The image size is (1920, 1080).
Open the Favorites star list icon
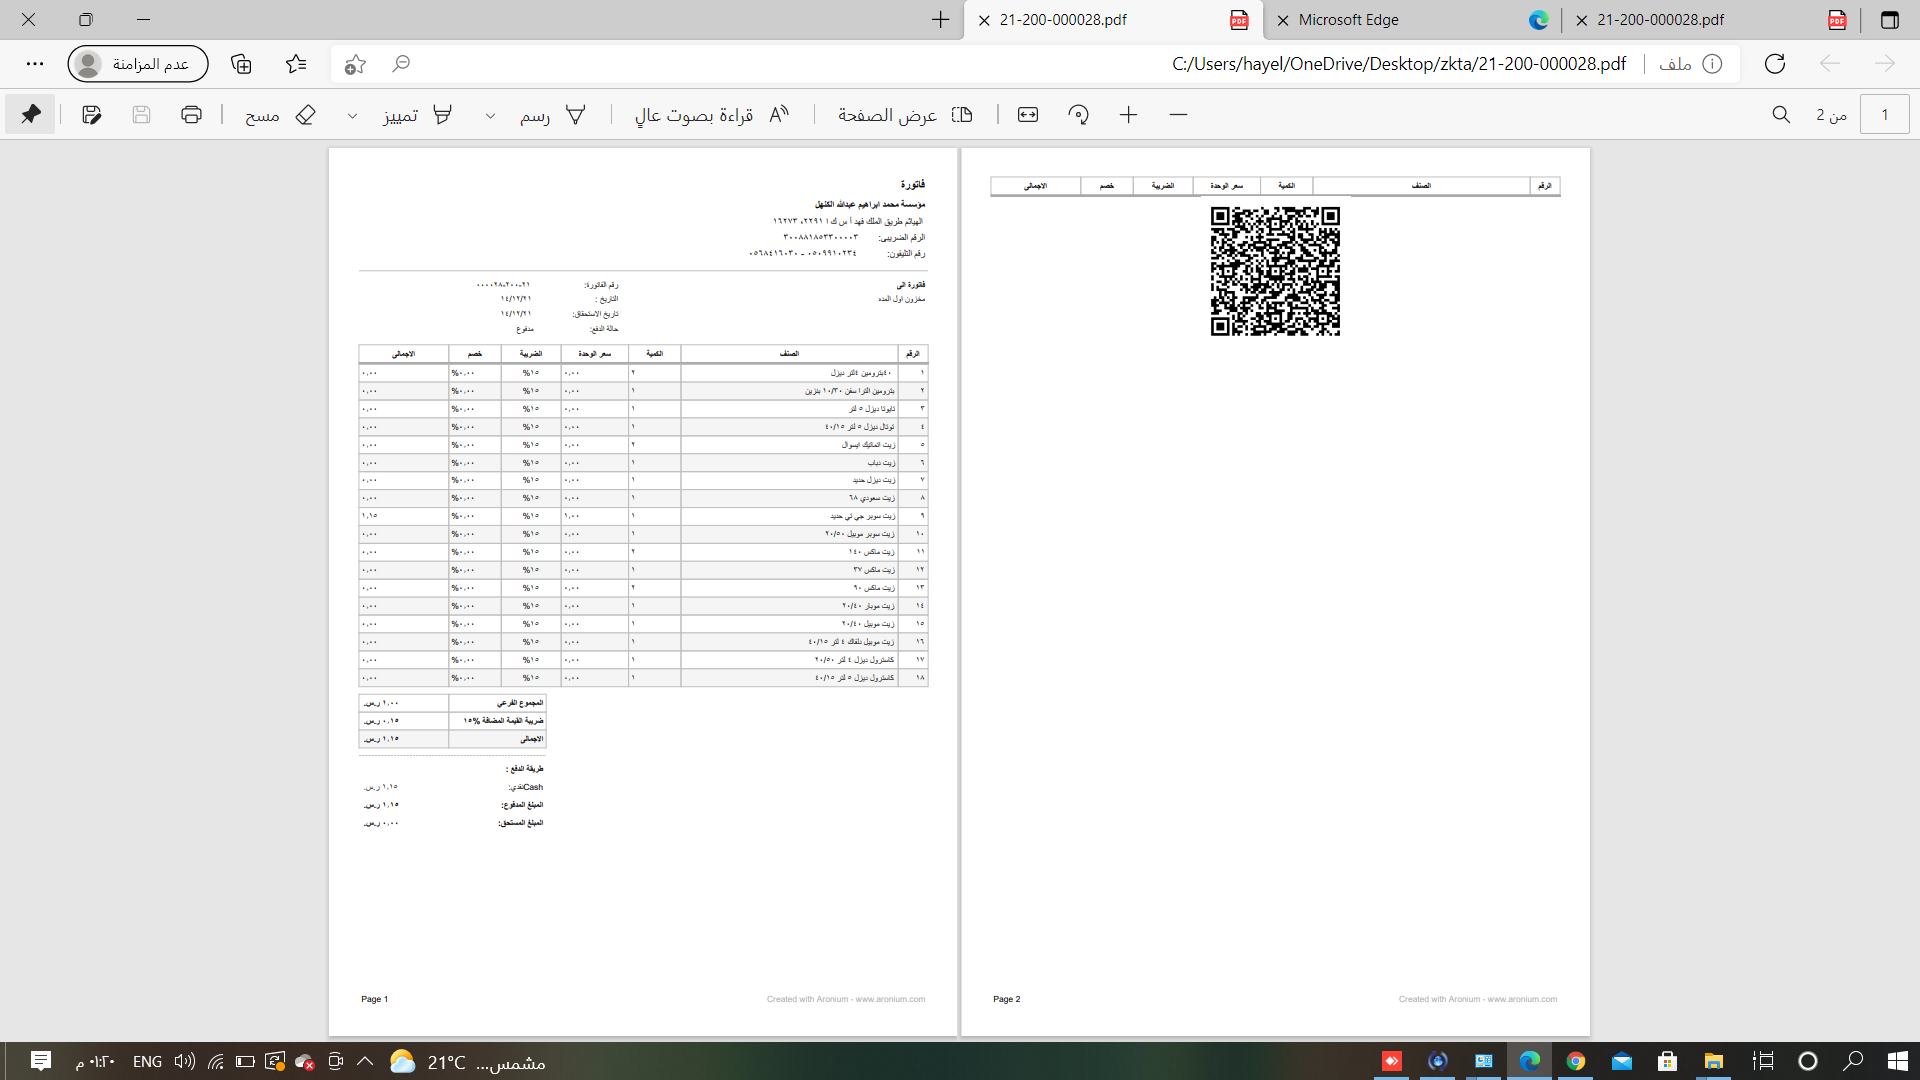pos(296,64)
